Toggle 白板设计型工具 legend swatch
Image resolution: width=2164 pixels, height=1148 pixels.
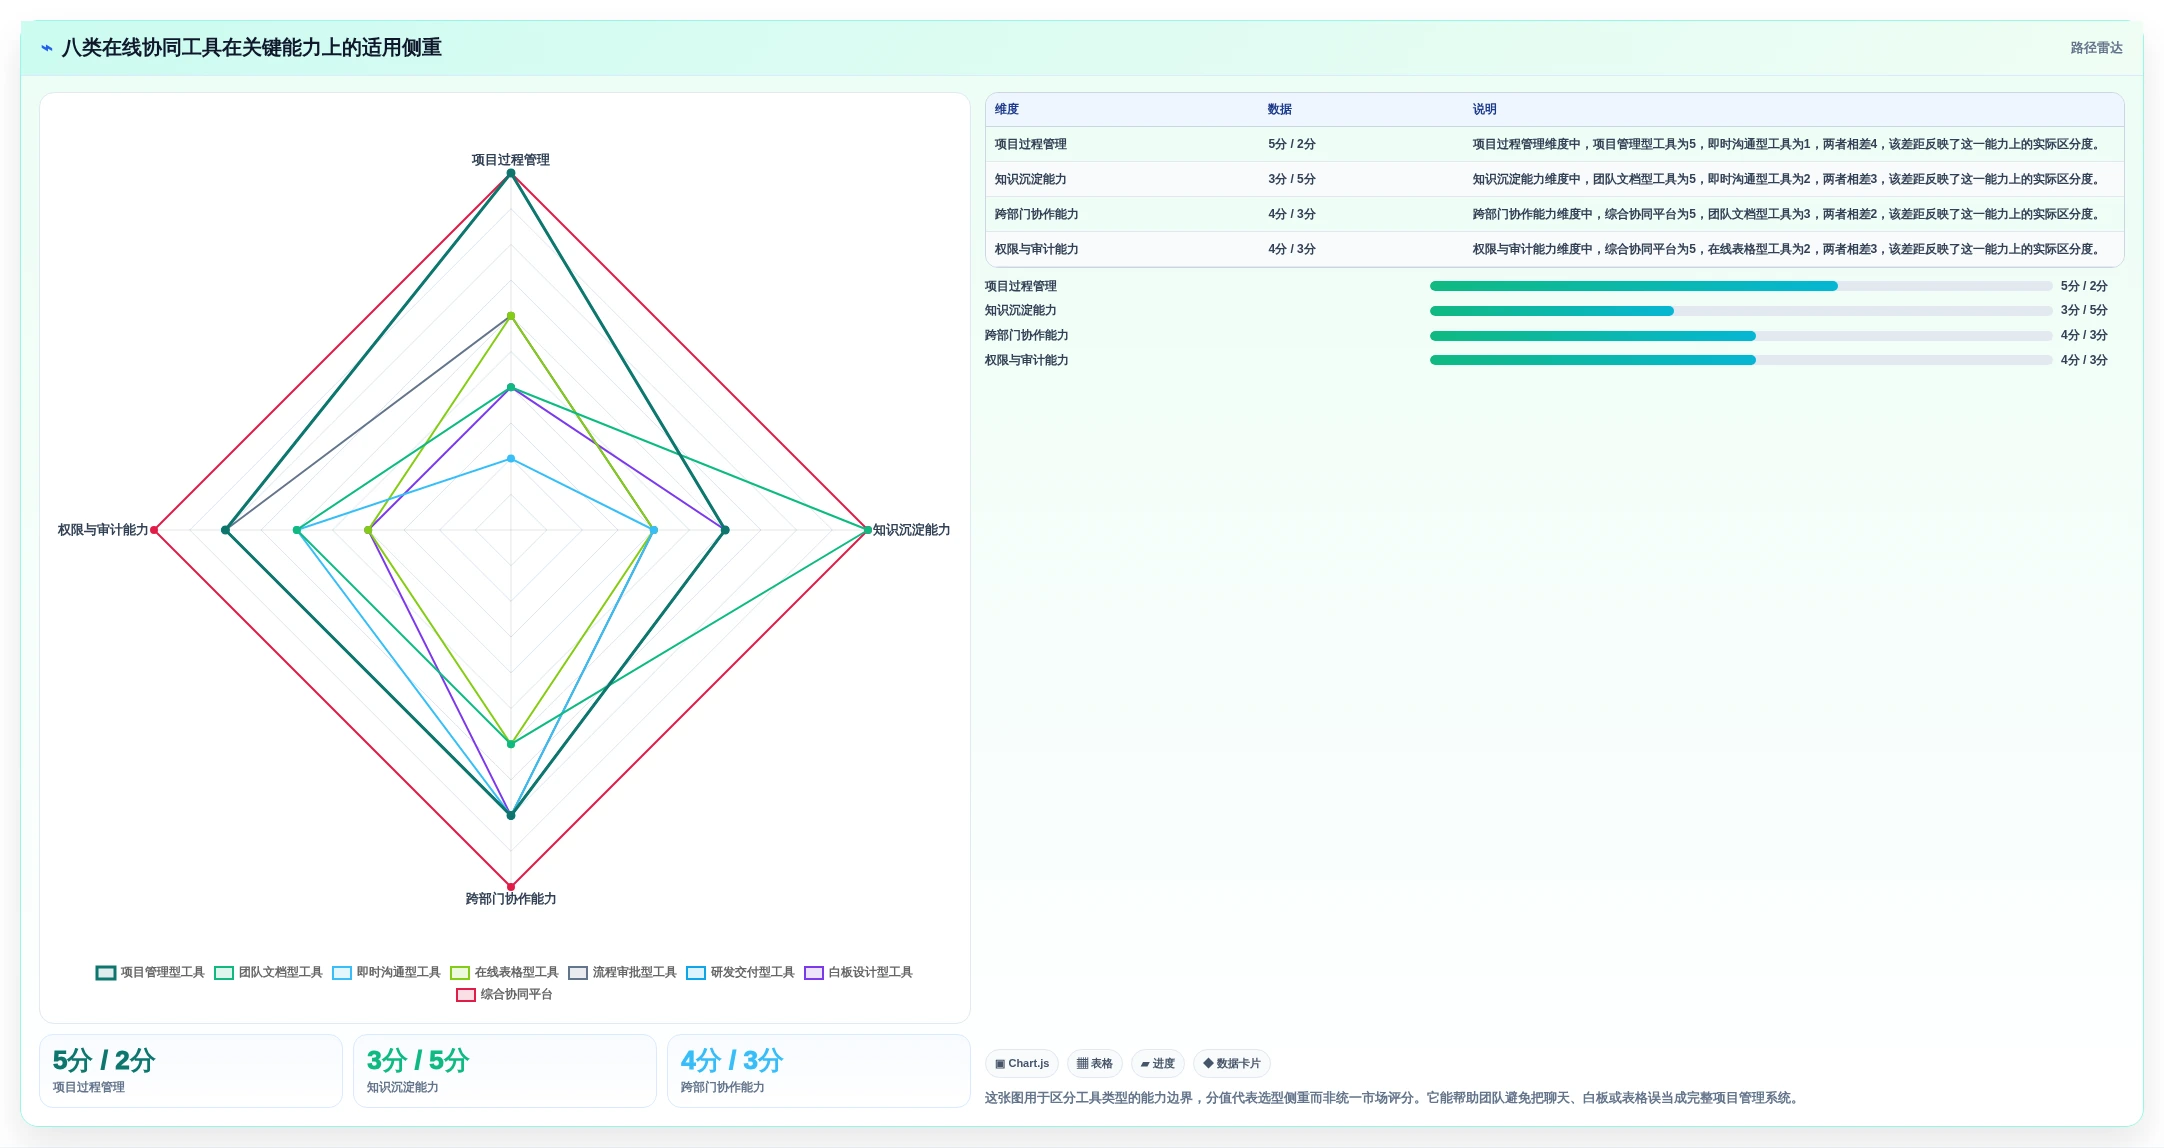[x=814, y=972]
